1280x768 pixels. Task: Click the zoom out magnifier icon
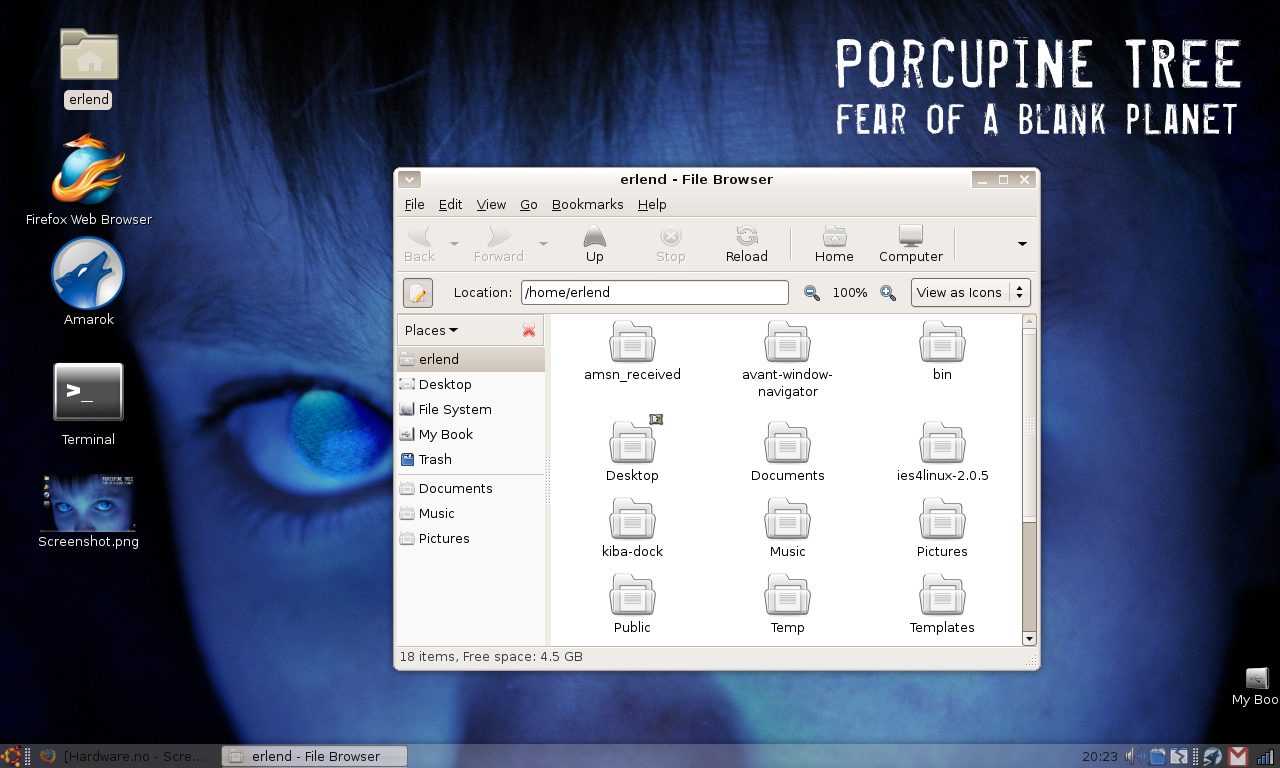[x=812, y=293]
